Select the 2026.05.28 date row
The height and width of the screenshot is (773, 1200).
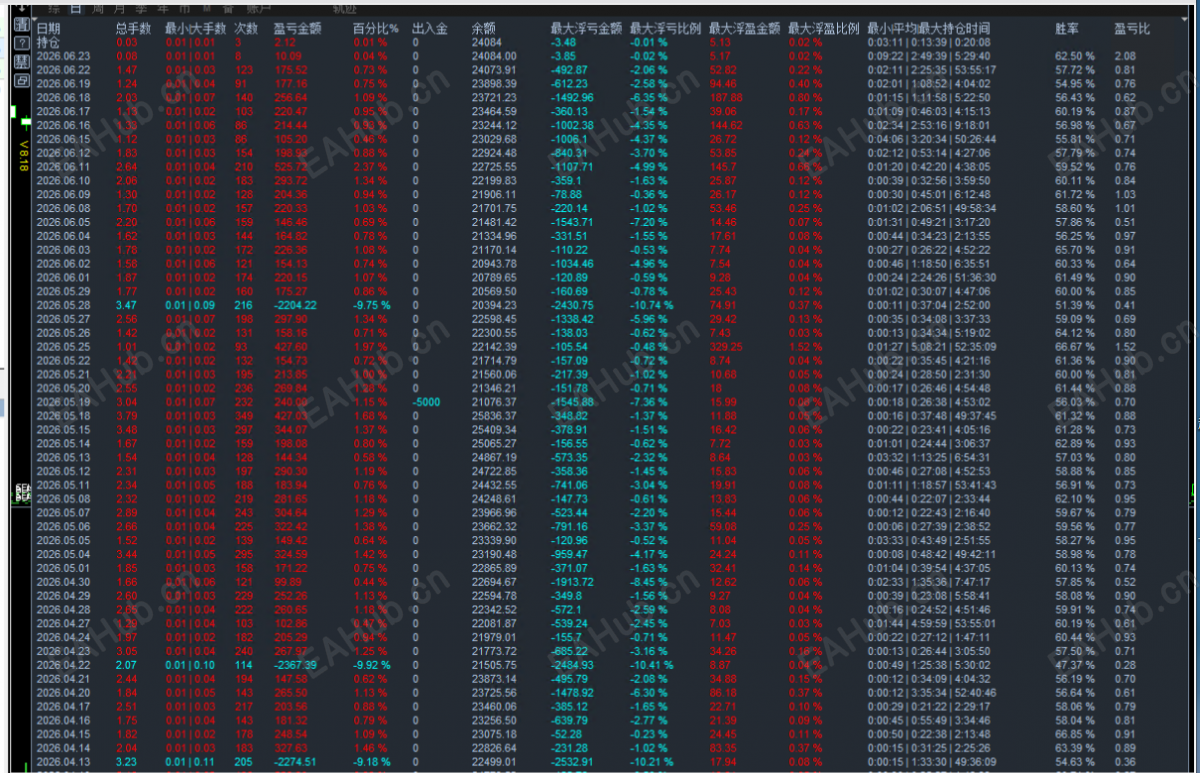coord(62,304)
